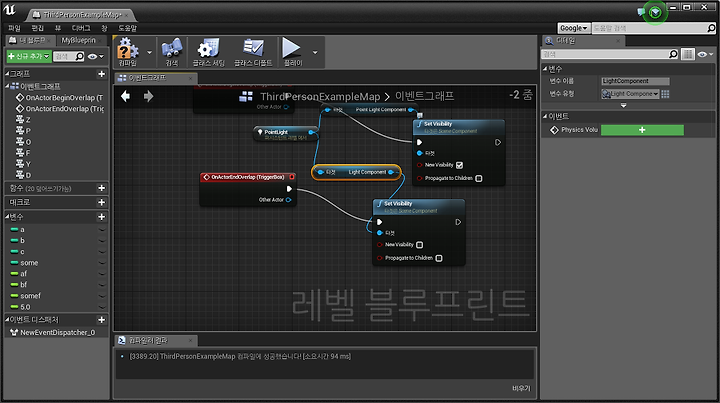Click the chat bubble icon at top right

[641, 12]
